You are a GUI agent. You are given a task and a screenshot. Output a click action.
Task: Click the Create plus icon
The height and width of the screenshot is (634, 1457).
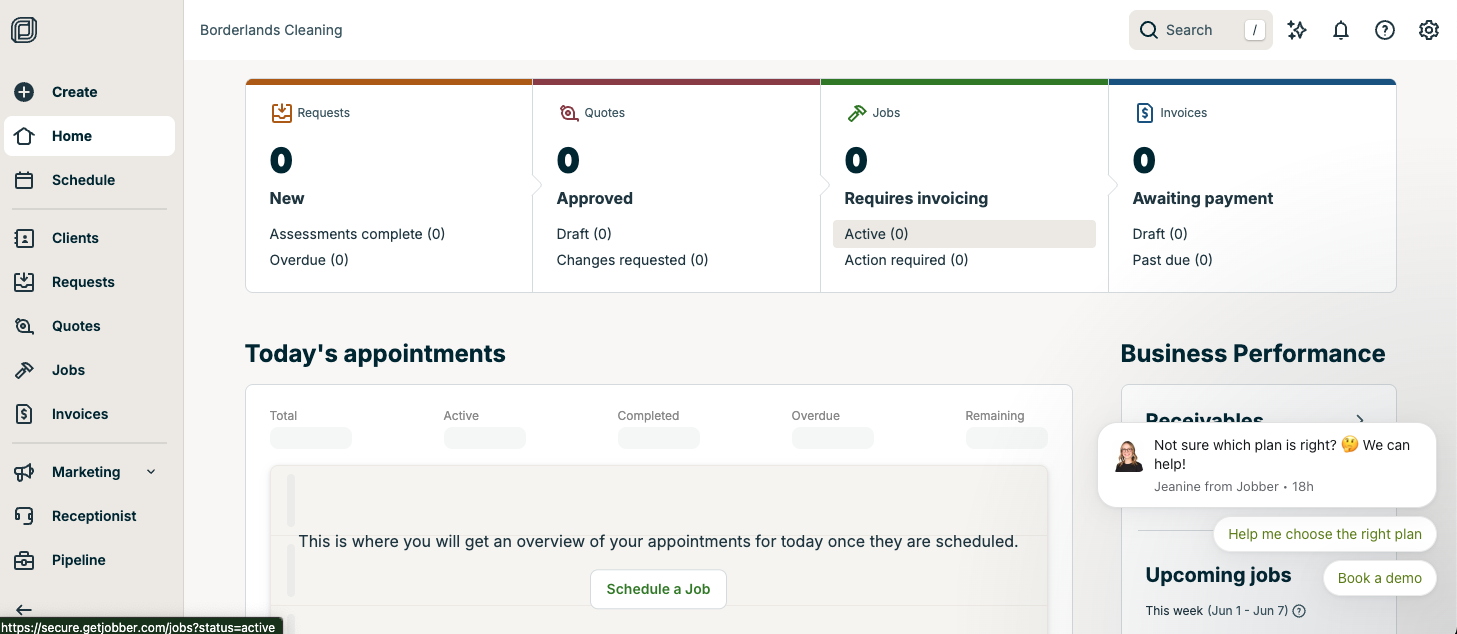pos(24,92)
